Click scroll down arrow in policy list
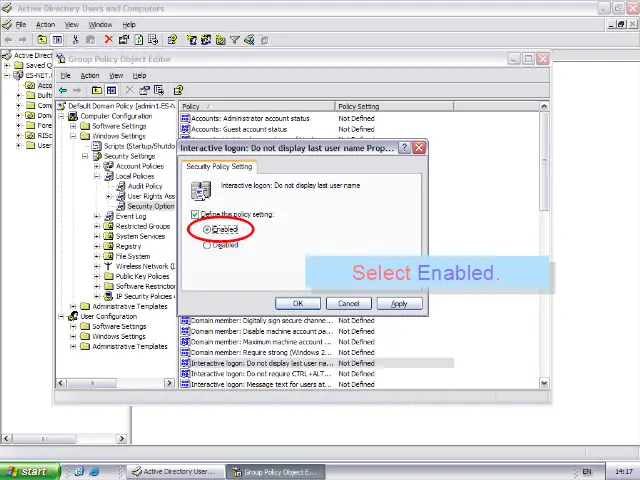 tap(544, 383)
